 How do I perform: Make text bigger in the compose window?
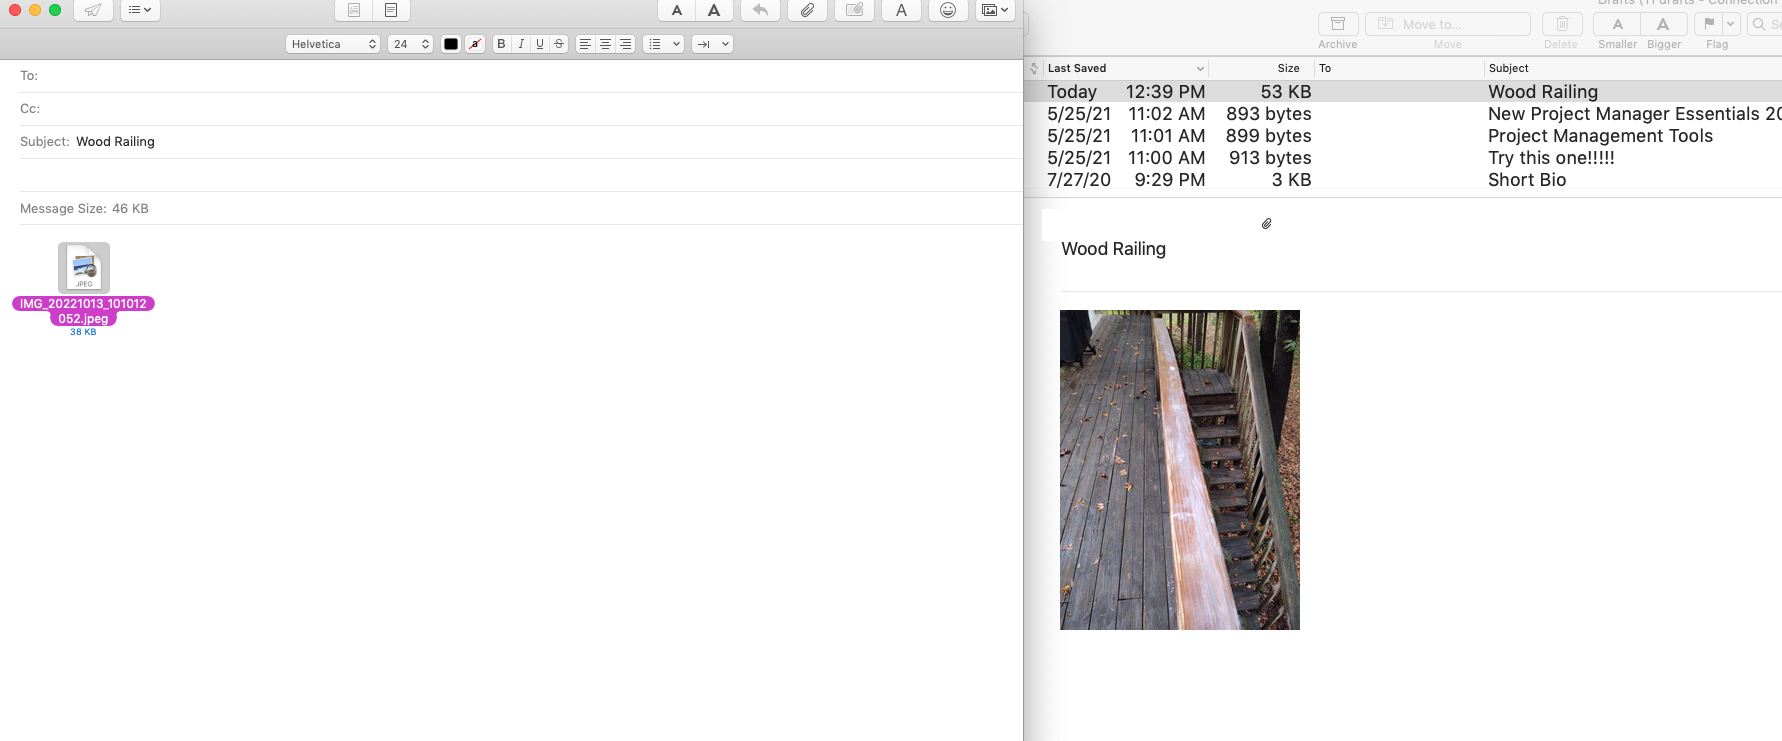click(x=714, y=10)
